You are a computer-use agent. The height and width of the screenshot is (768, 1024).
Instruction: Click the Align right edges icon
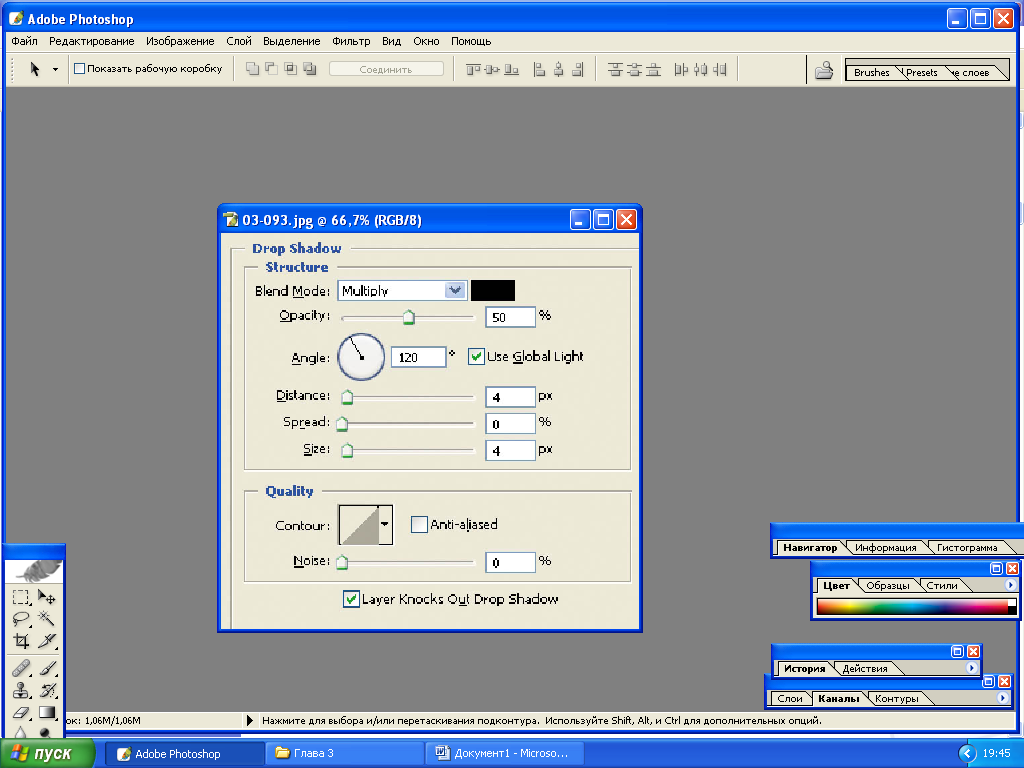577,69
